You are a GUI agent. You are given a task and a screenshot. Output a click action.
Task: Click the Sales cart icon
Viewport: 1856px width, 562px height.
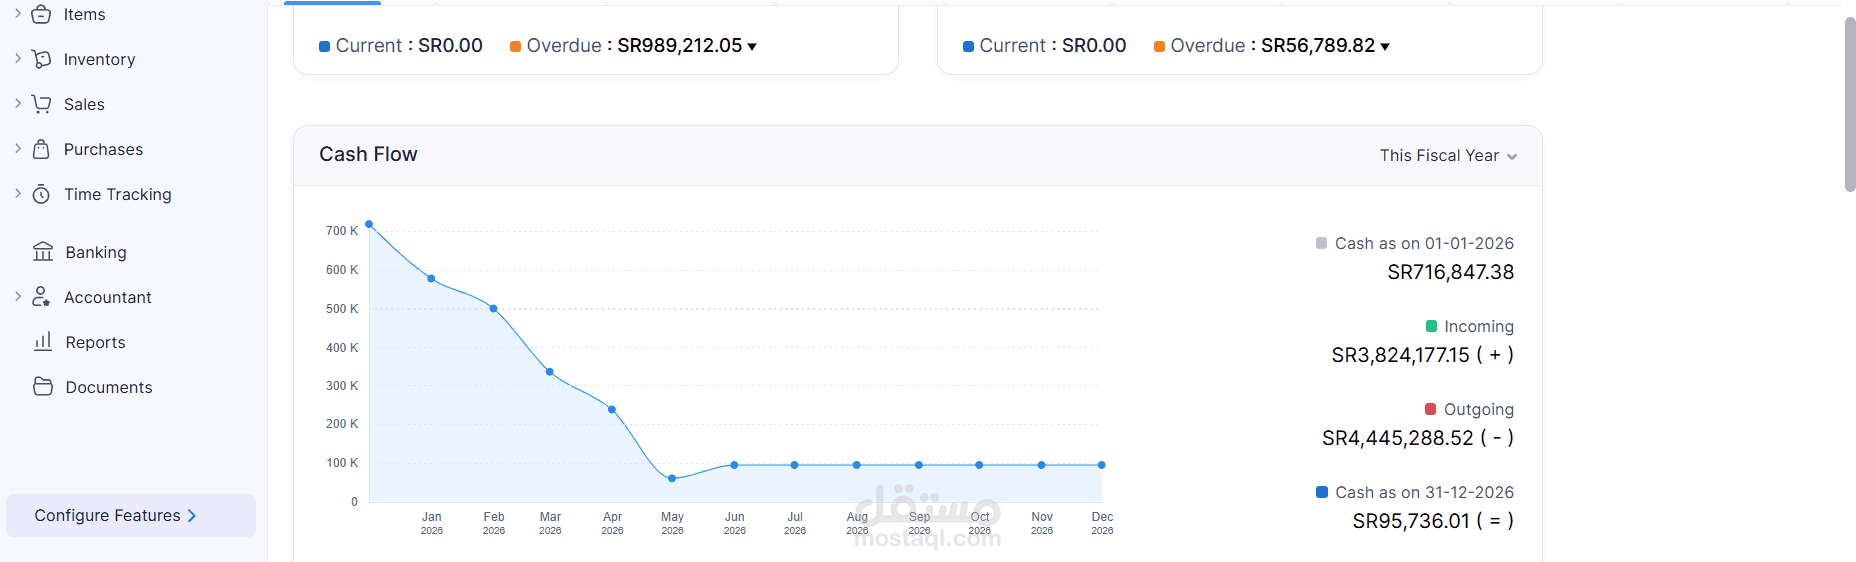tap(41, 104)
